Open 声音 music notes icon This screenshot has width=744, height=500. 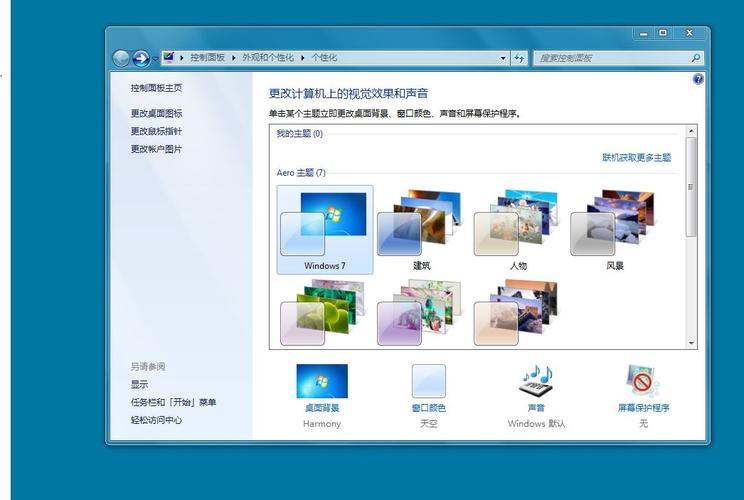click(x=537, y=381)
